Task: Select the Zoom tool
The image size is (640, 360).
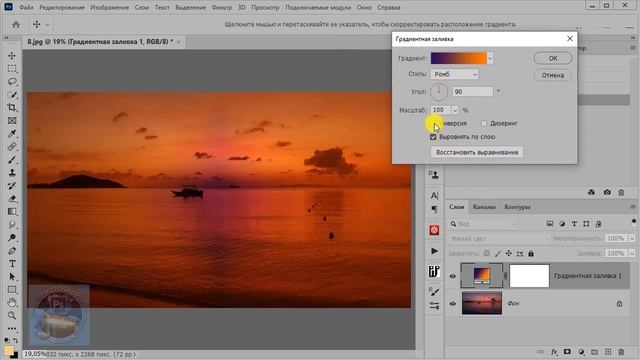Action: point(12,316)
